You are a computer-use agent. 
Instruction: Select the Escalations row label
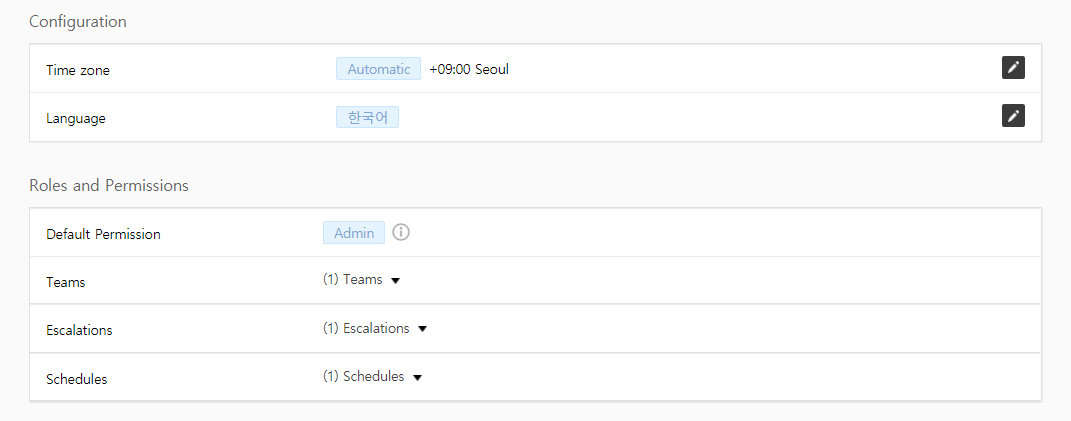point(79,330)
